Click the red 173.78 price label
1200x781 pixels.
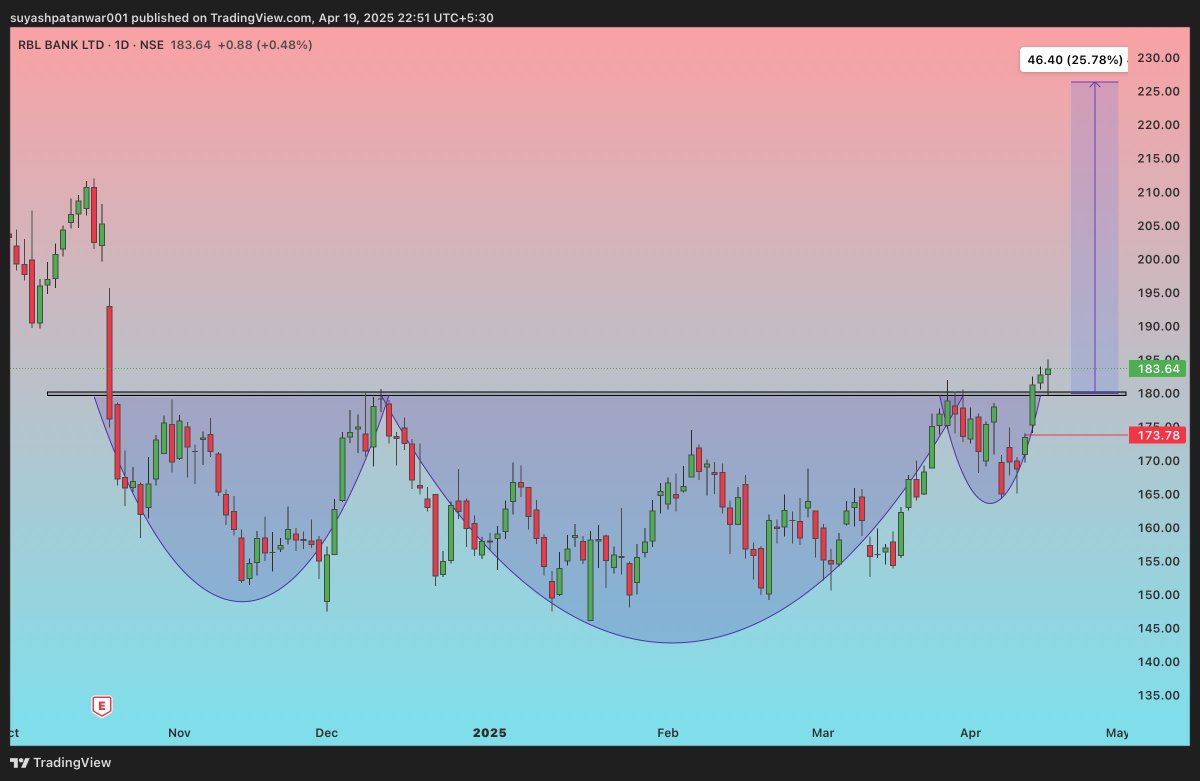[x=1156, y=435]
